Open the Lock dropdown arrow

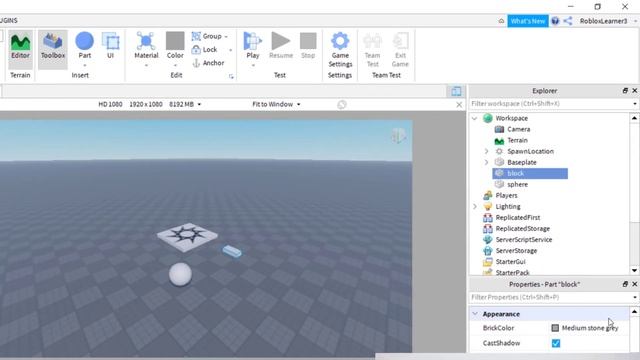[231, 50]
